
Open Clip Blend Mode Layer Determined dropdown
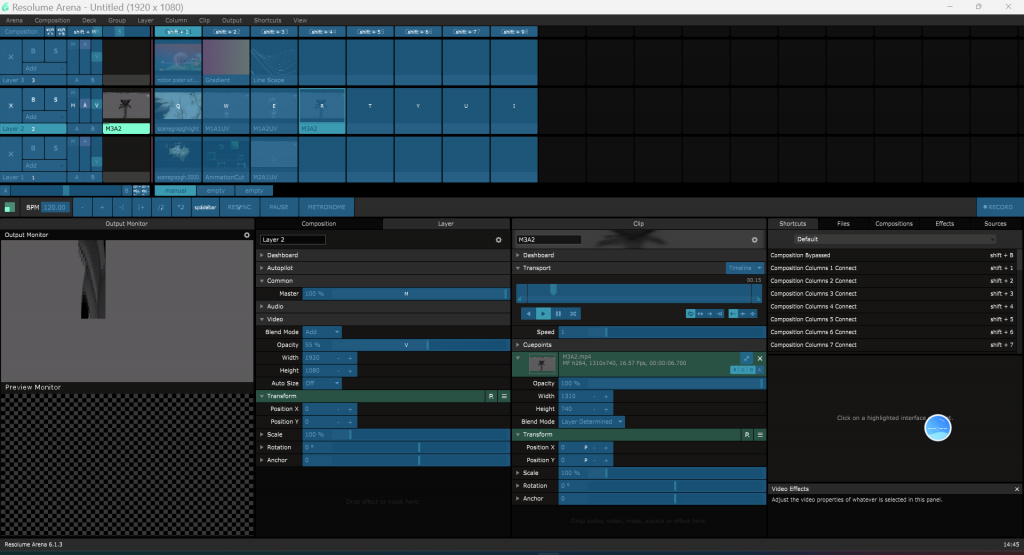pyautogui.click(x=591, y=422)
